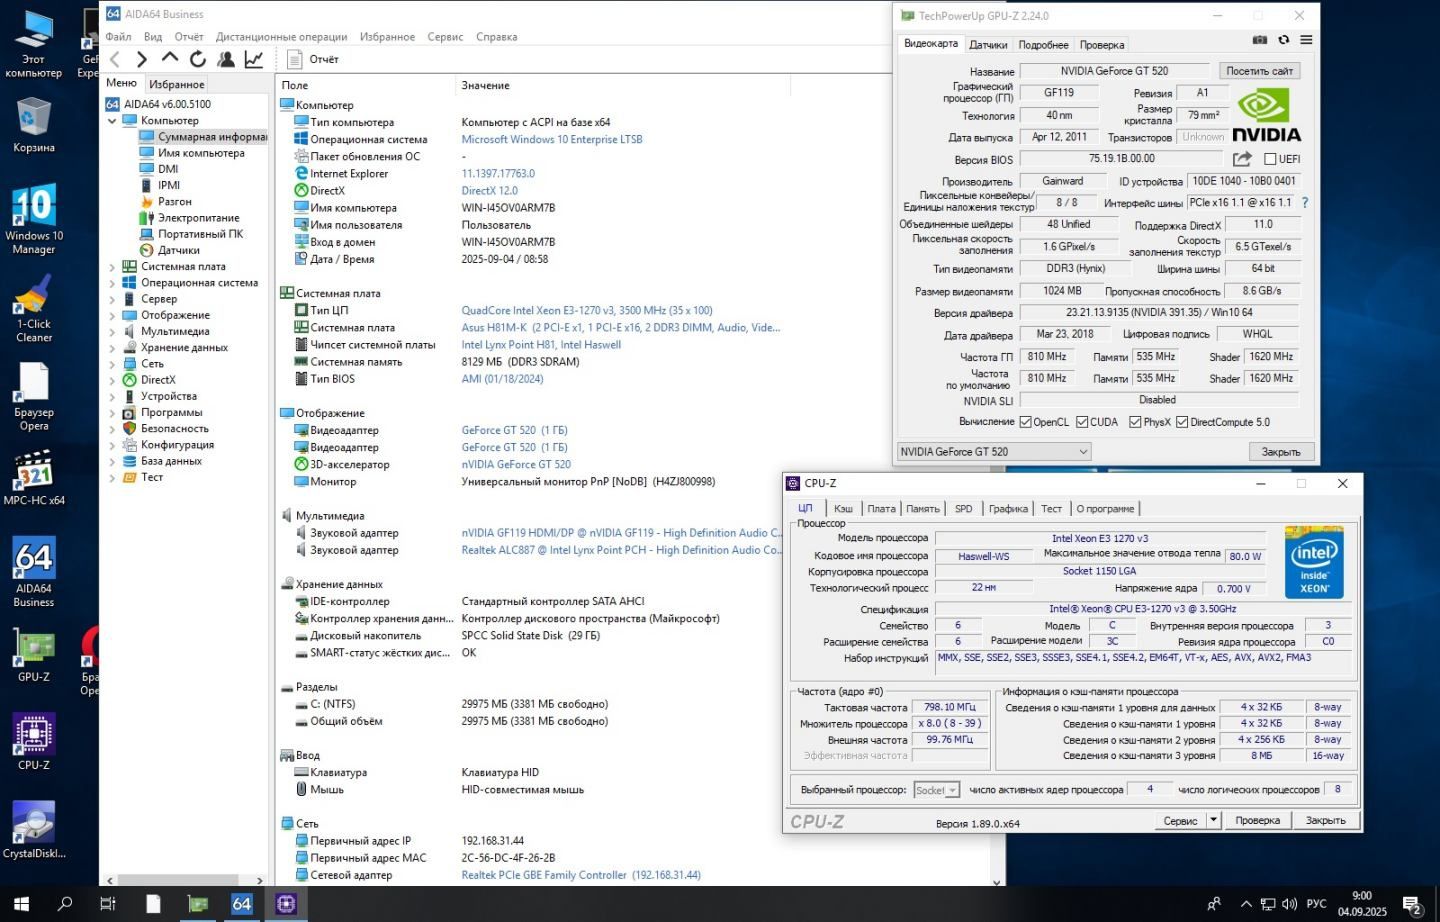Open the Сервис menu in AIDA64
1440x922 pixels.
point(445,37)
